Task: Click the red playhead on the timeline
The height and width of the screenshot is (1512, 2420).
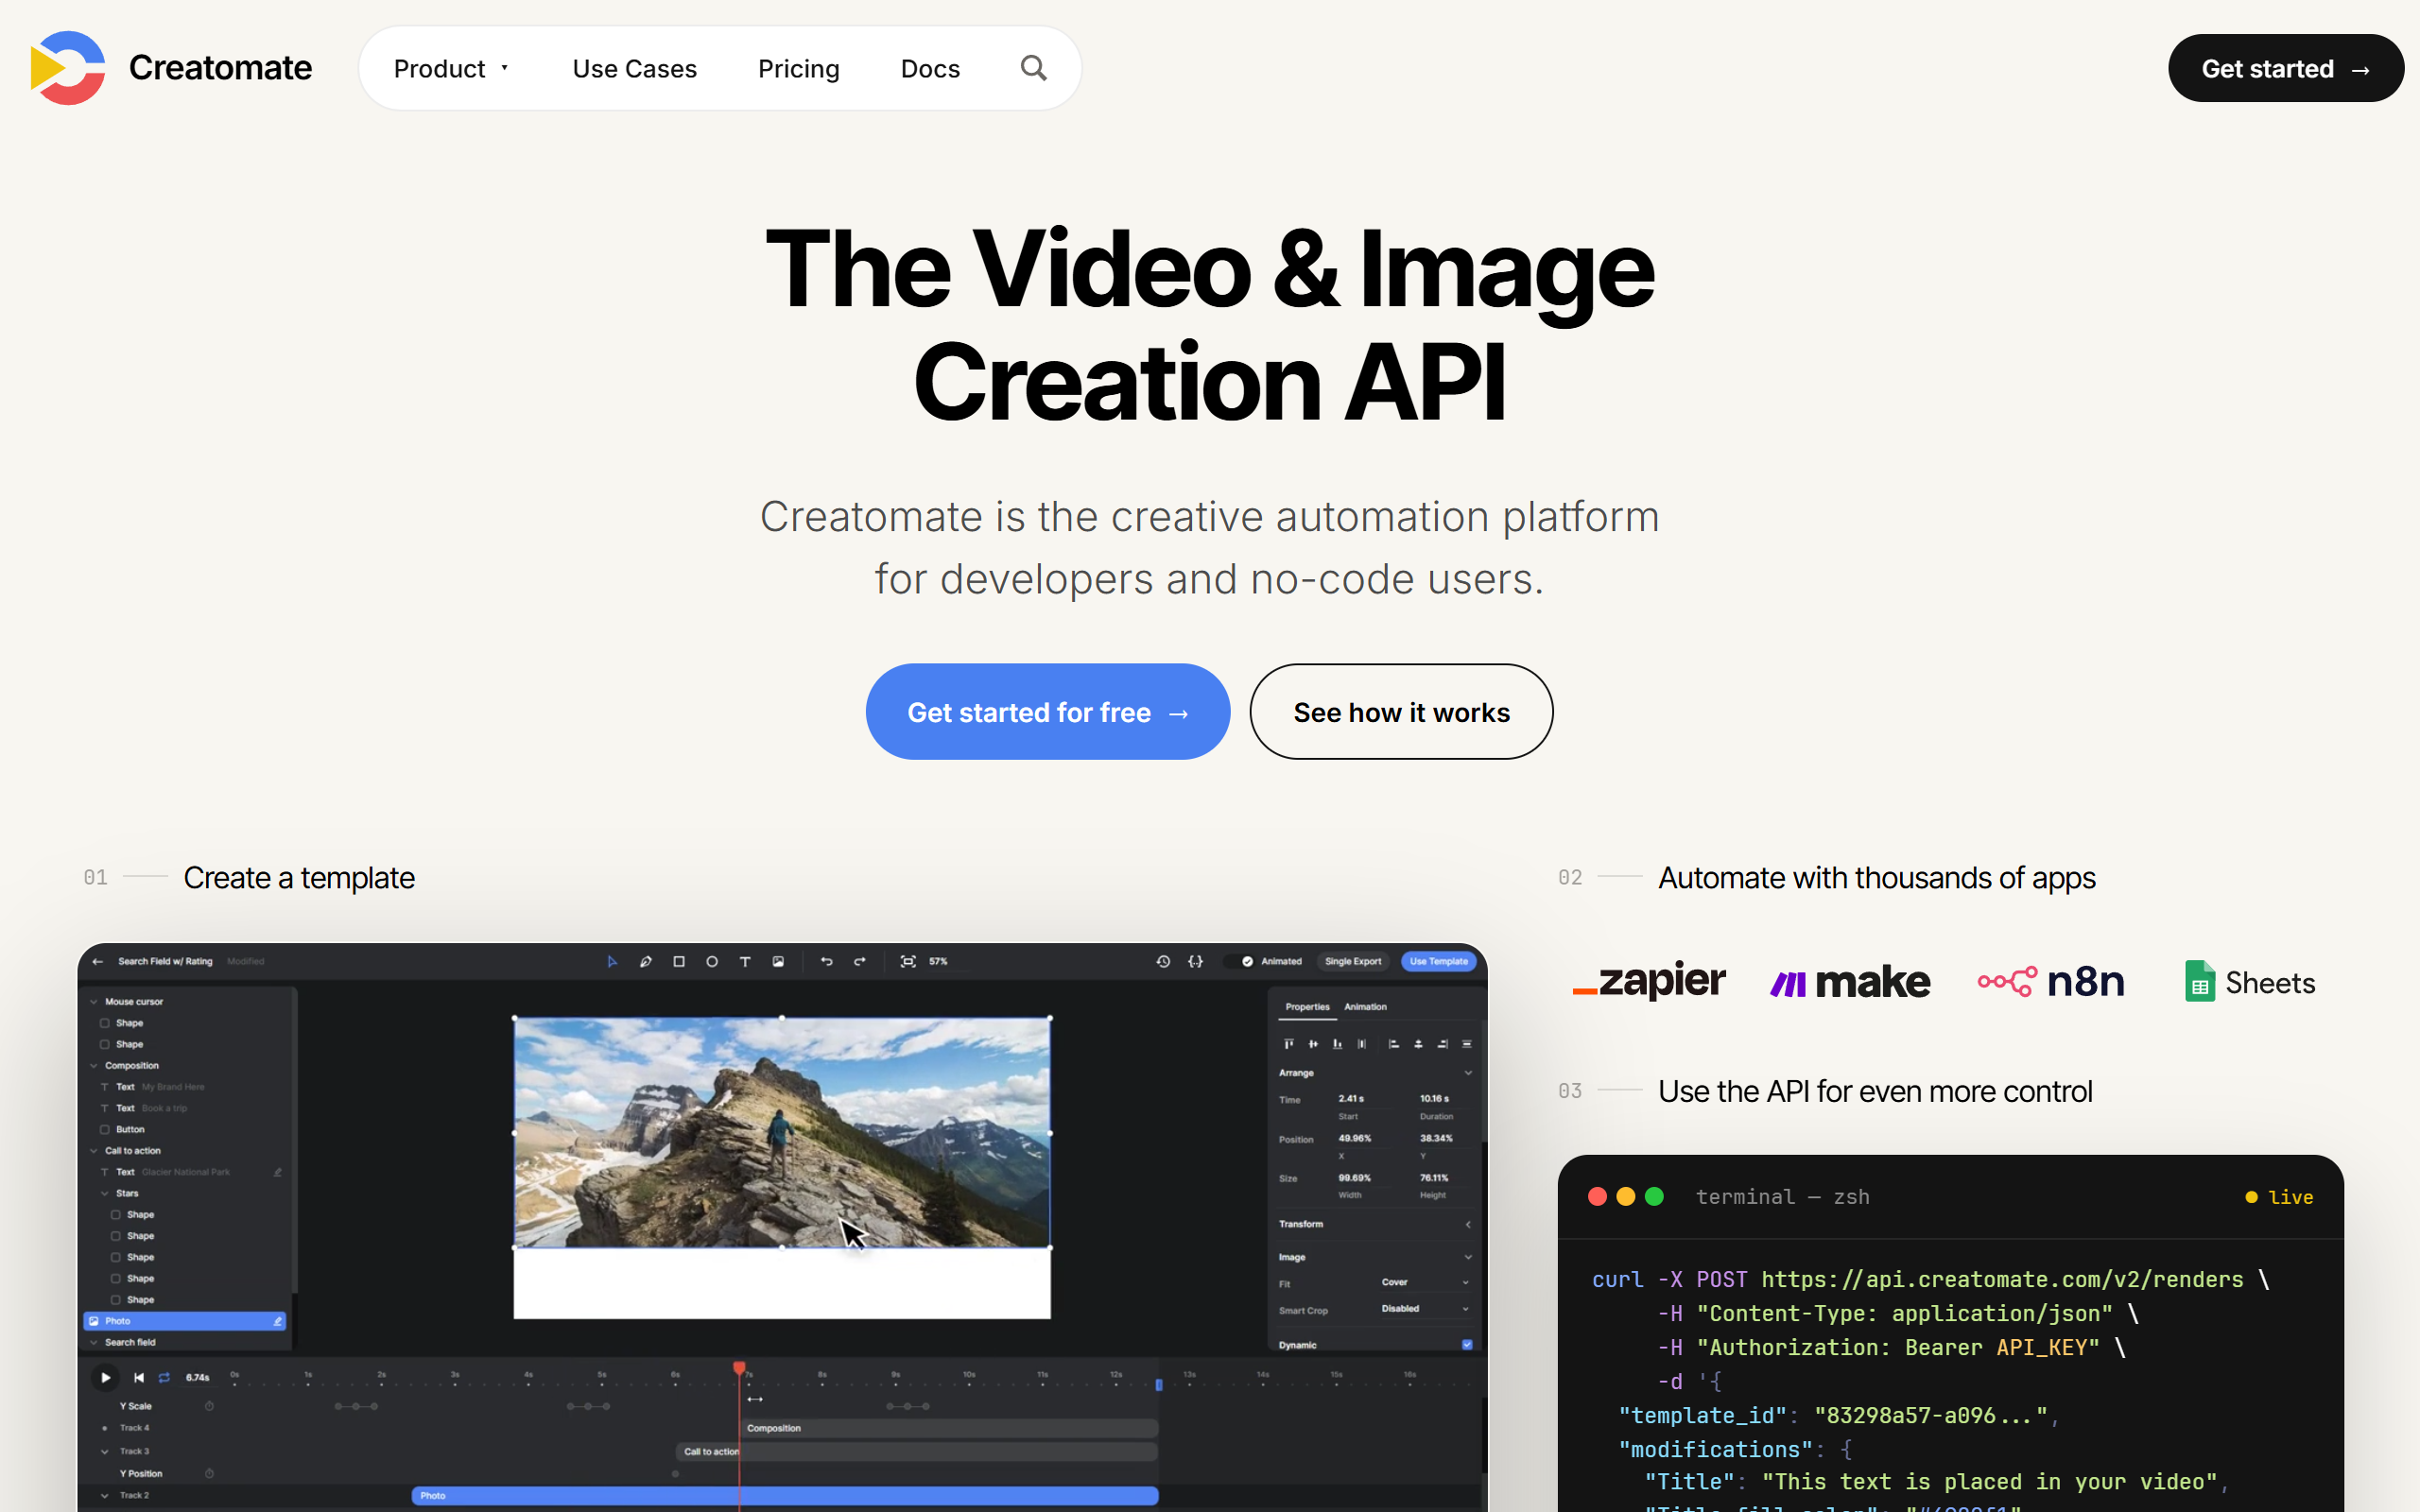Action: pyautogui.click(x=739, y=1367)
